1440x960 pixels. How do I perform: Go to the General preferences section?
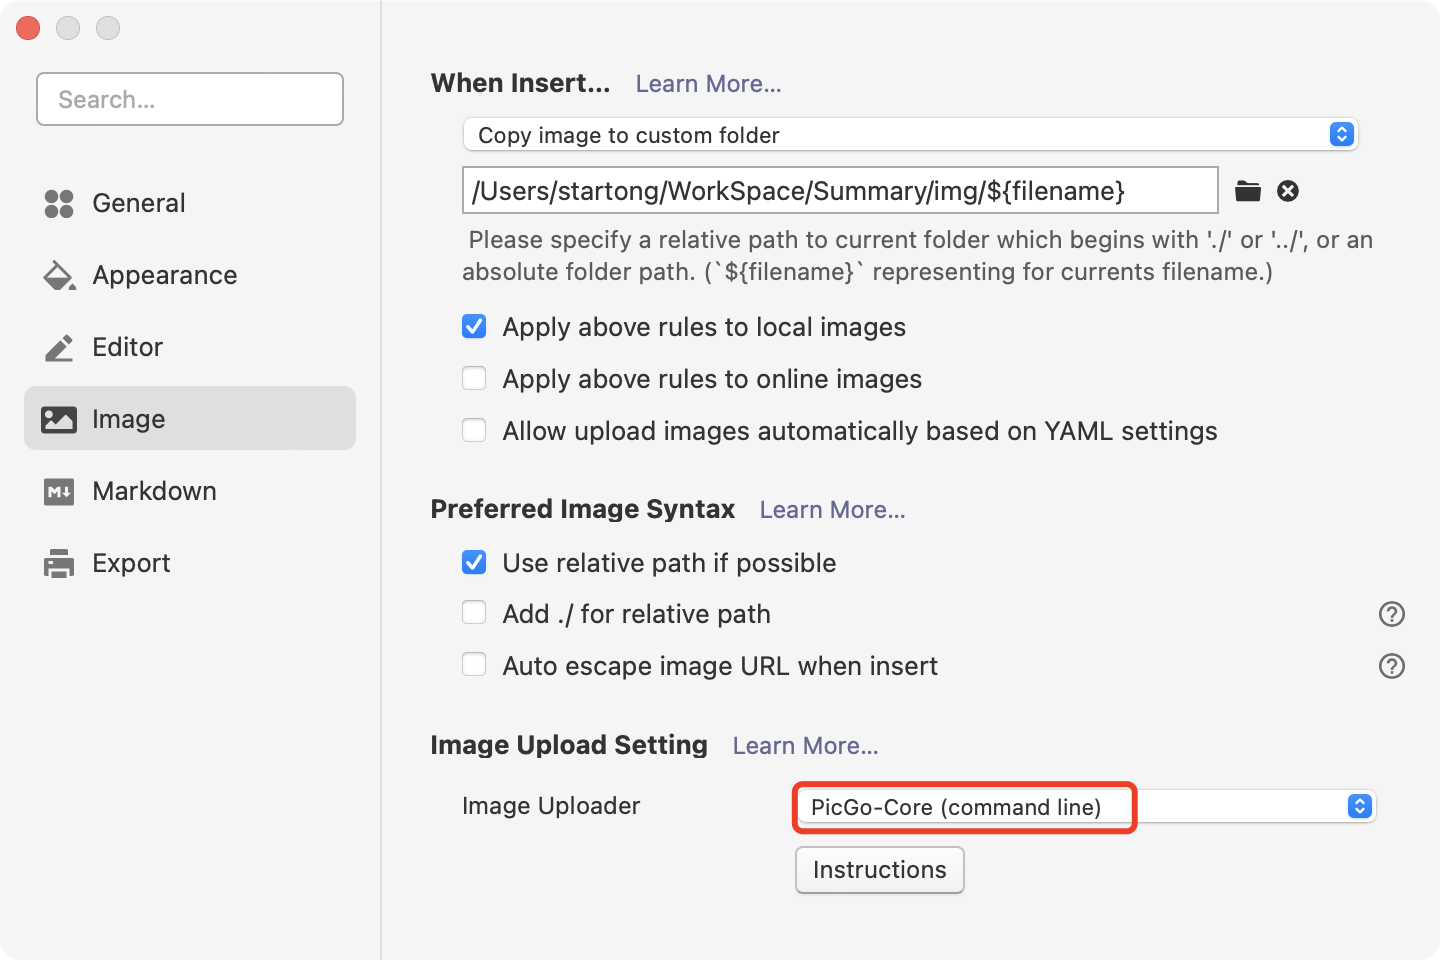click(x=190, y=203)
